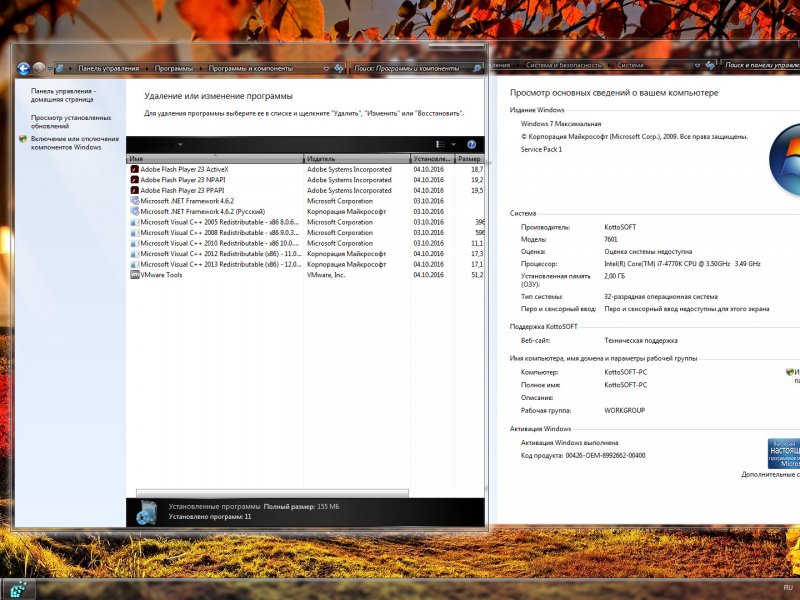The image size is (800, 600).
Task: Sort the list by Имя column
Action: [215, 159]
